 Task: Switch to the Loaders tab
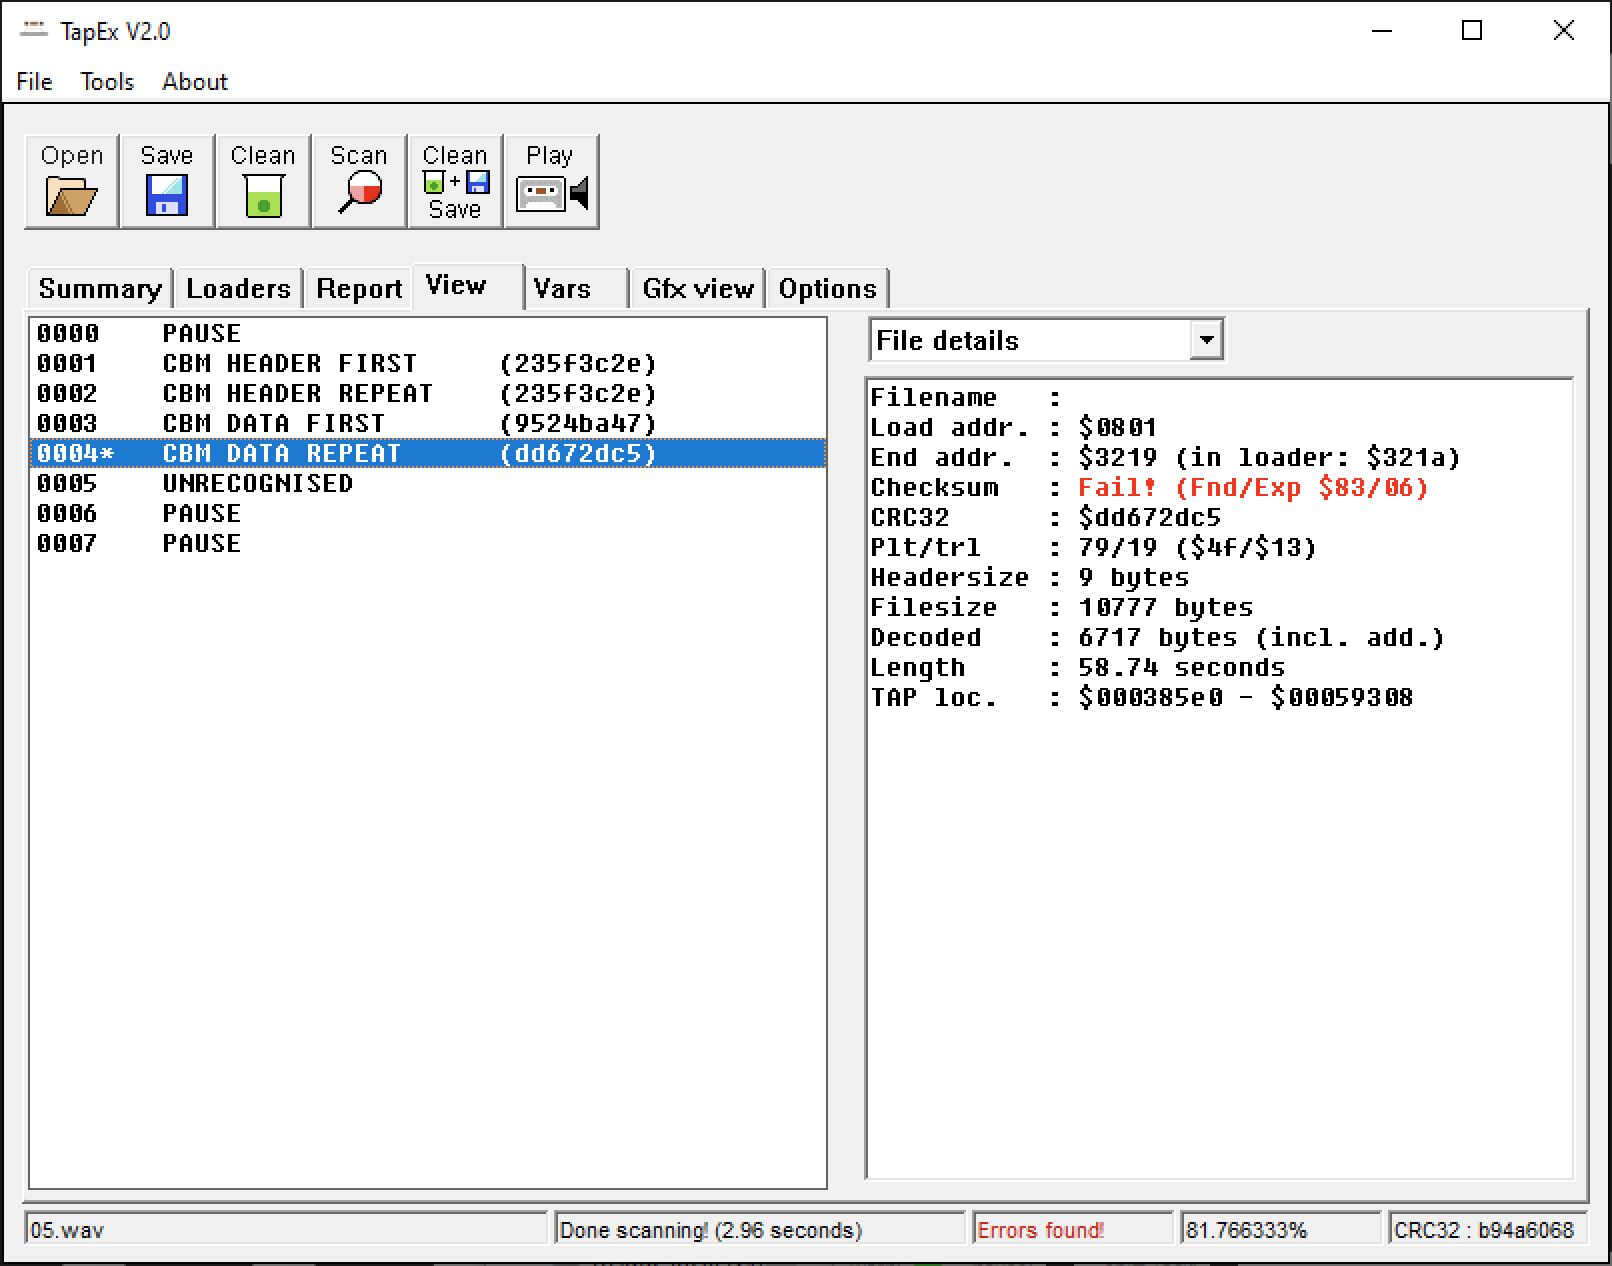(x=238, y=289)
